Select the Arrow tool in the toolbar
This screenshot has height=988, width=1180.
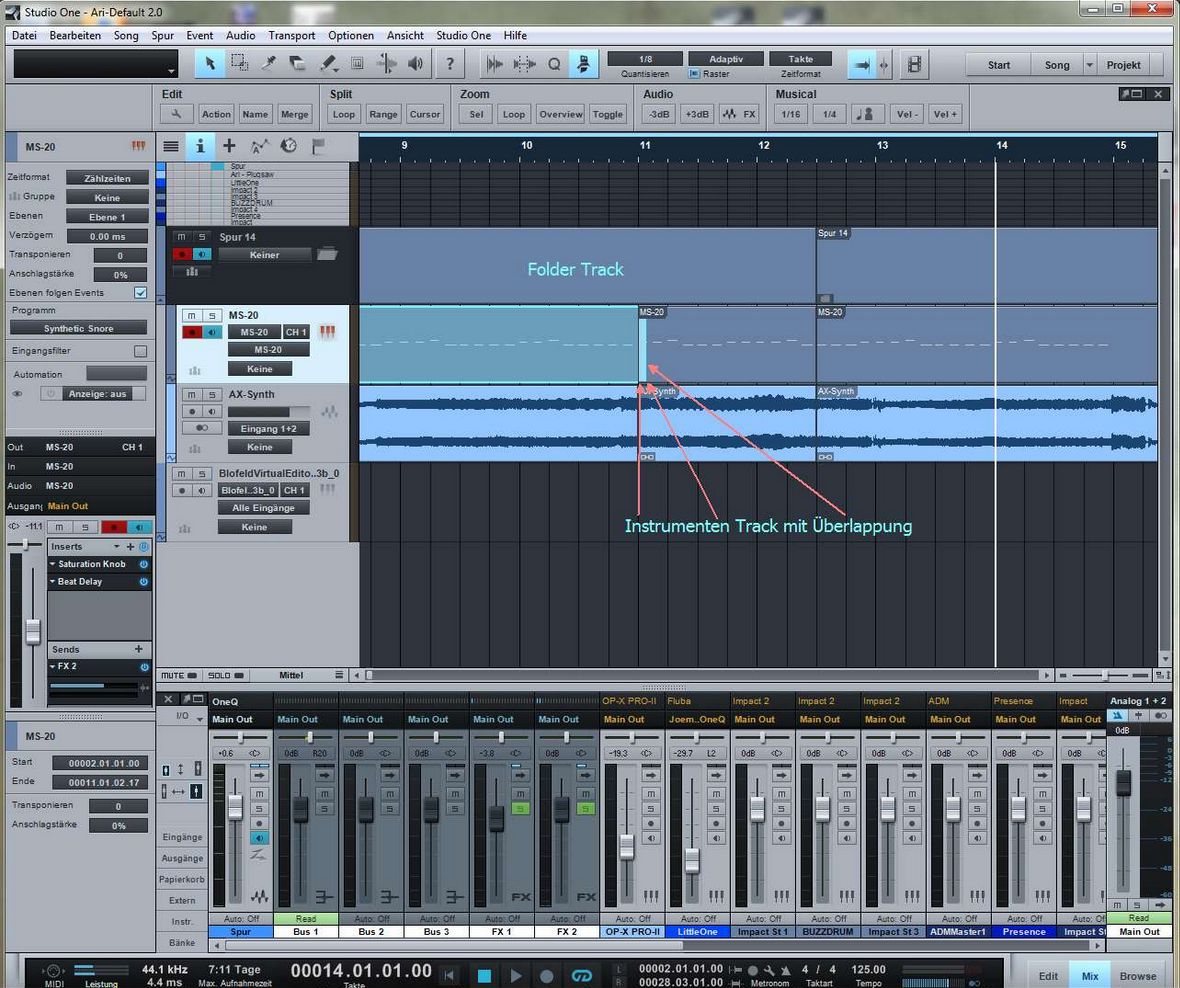[210, 64]
